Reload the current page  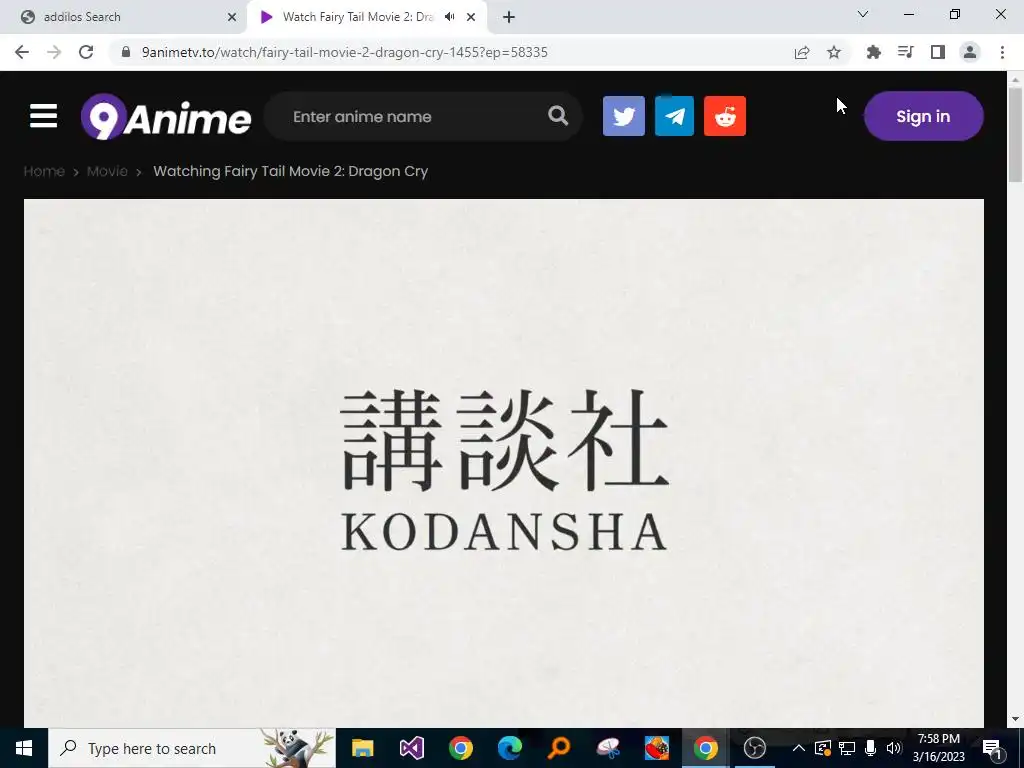click(x=86, y=52)
